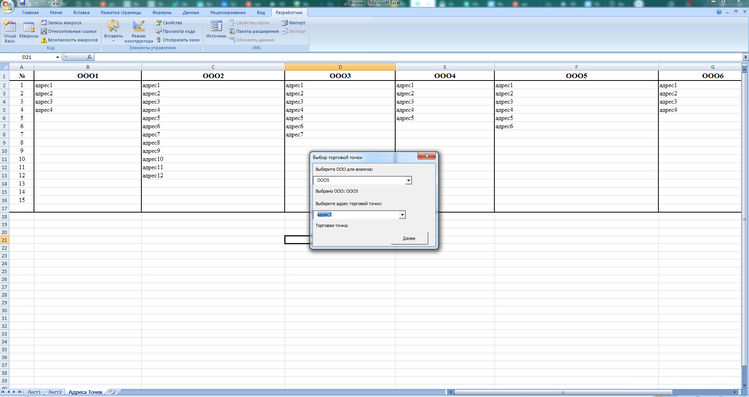Click the Save icon in quick access toolbar
This screenshot has height=397, width=749.
[x=22, y=3]
